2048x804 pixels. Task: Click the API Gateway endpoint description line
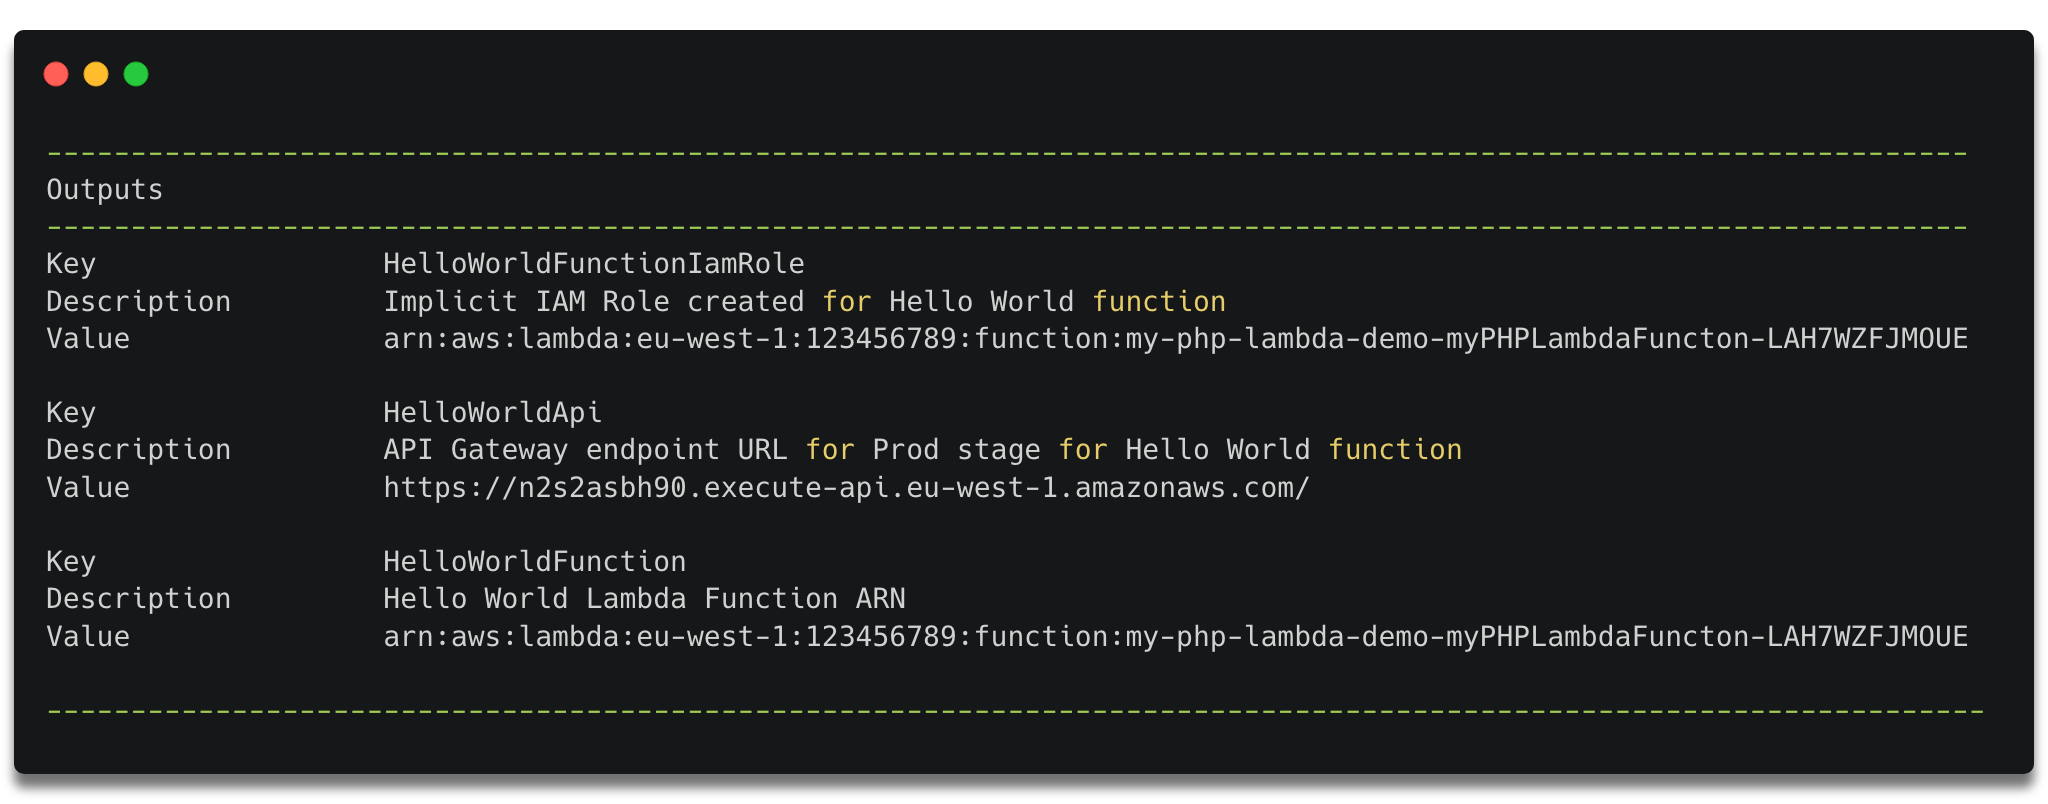pos(923,450)
